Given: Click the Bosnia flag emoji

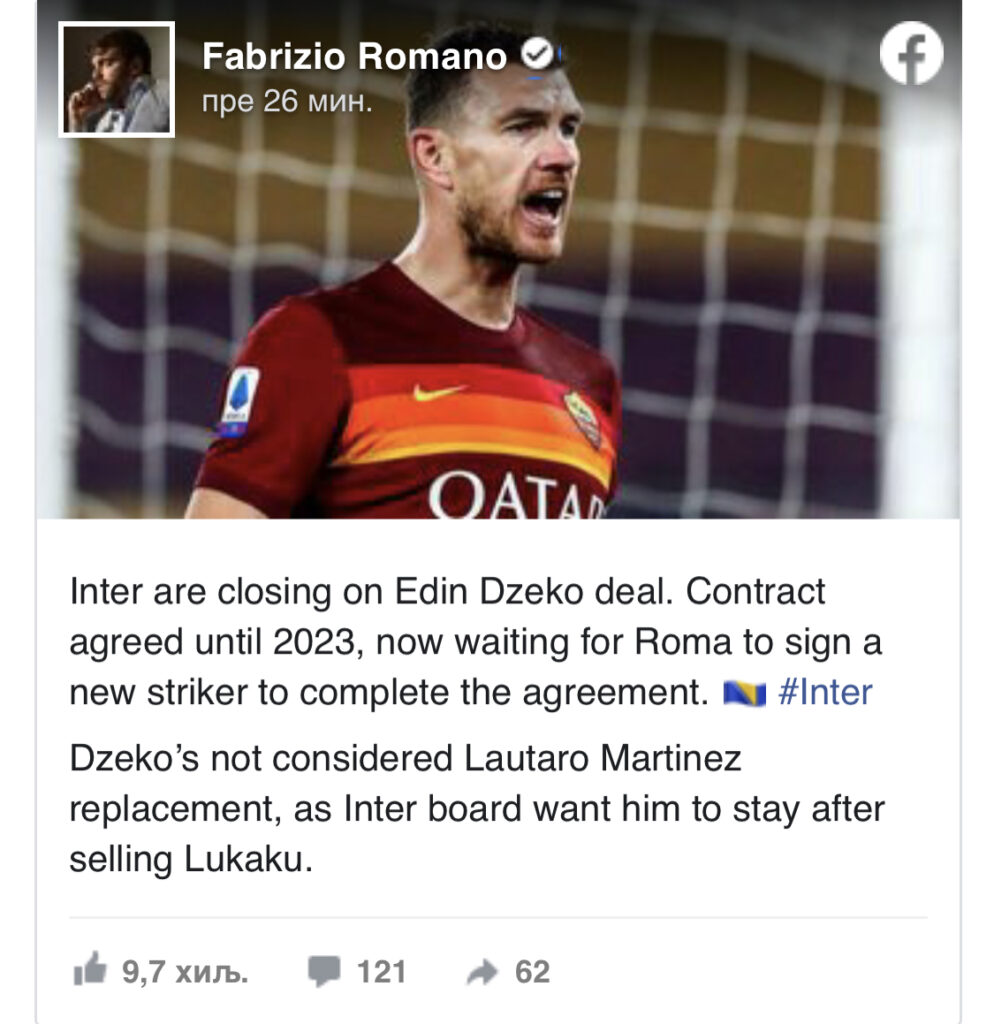Looking at the screenshot, I should (745, 693).
